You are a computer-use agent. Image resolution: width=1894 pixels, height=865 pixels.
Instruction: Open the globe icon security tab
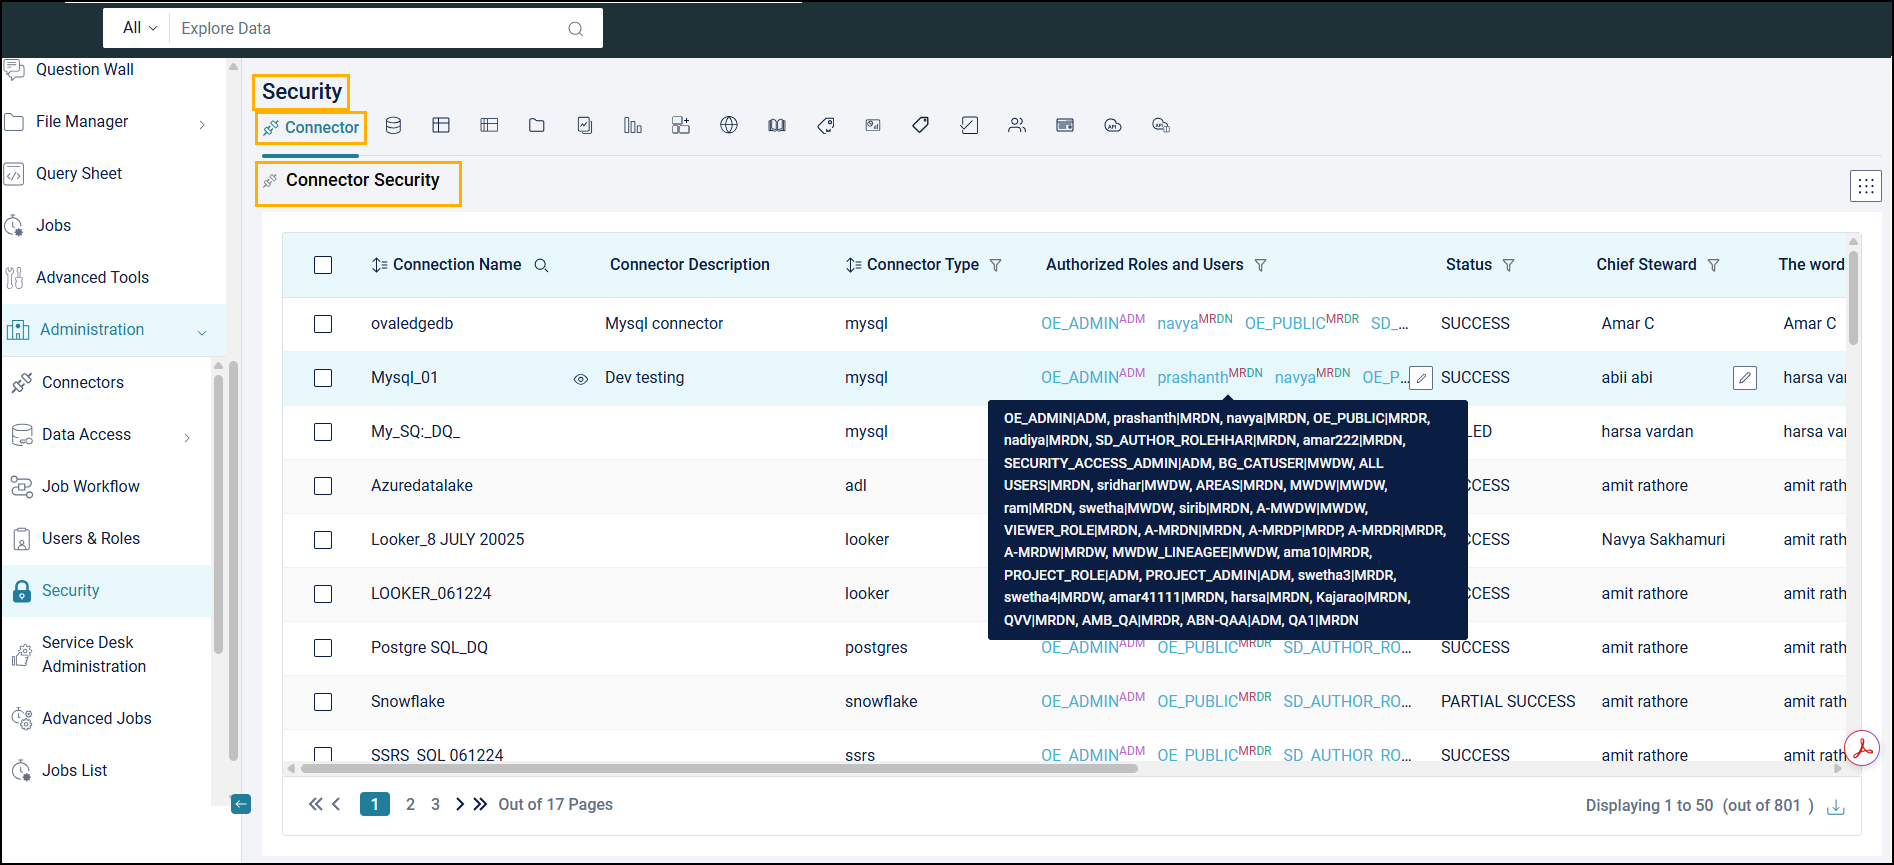click(729, 126)
